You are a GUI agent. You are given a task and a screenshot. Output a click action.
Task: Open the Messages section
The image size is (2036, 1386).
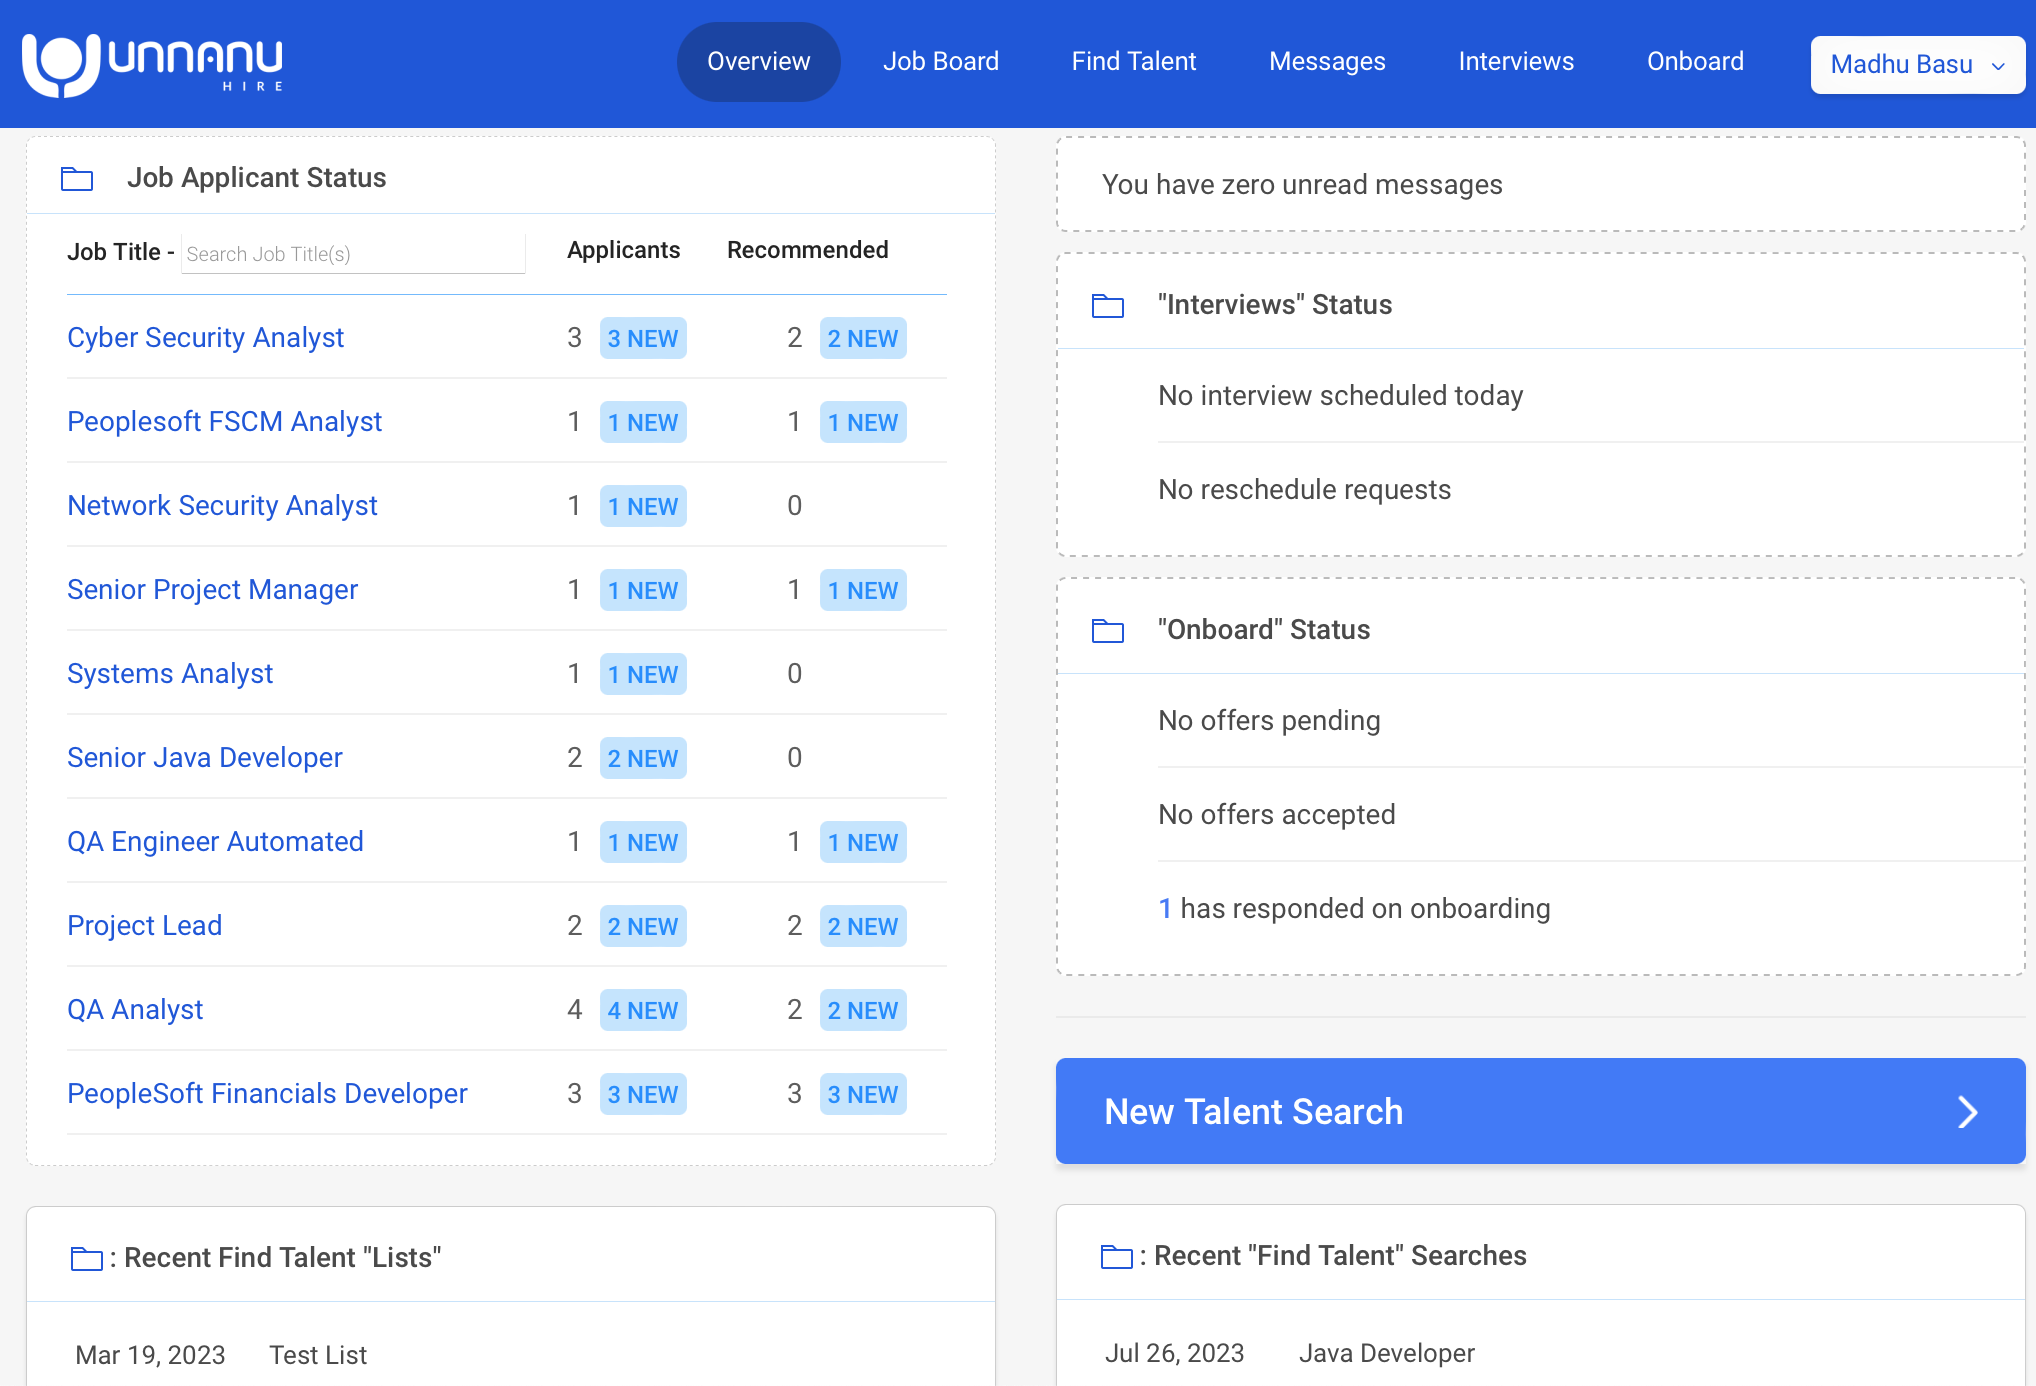[1327, 61]
